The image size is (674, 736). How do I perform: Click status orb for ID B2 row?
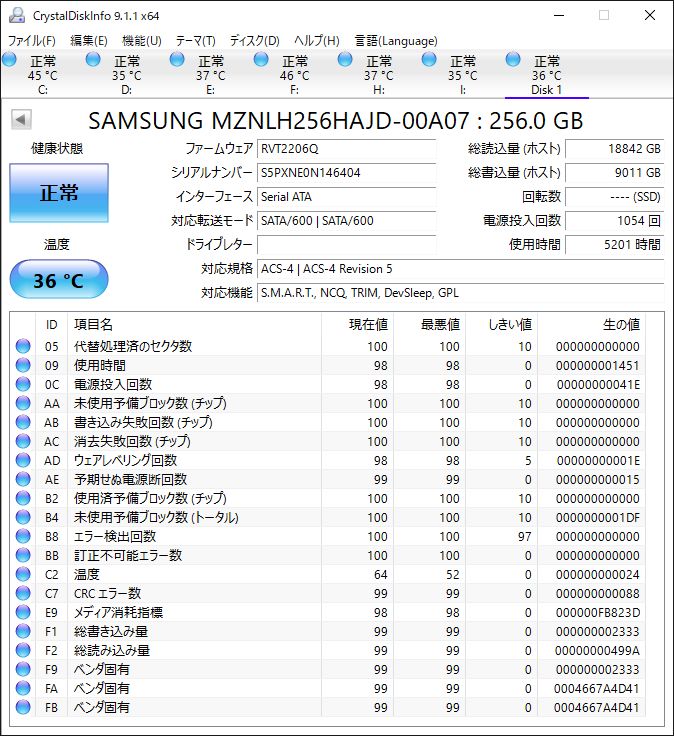click(x=23, y=498)
